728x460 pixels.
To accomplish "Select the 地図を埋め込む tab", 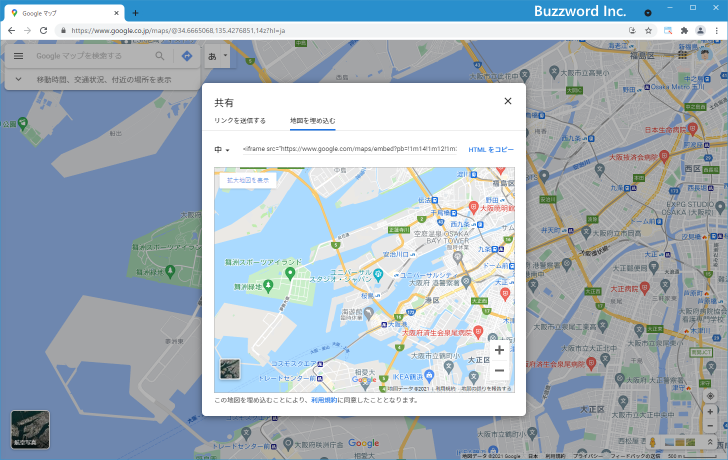I will [312, 121].
